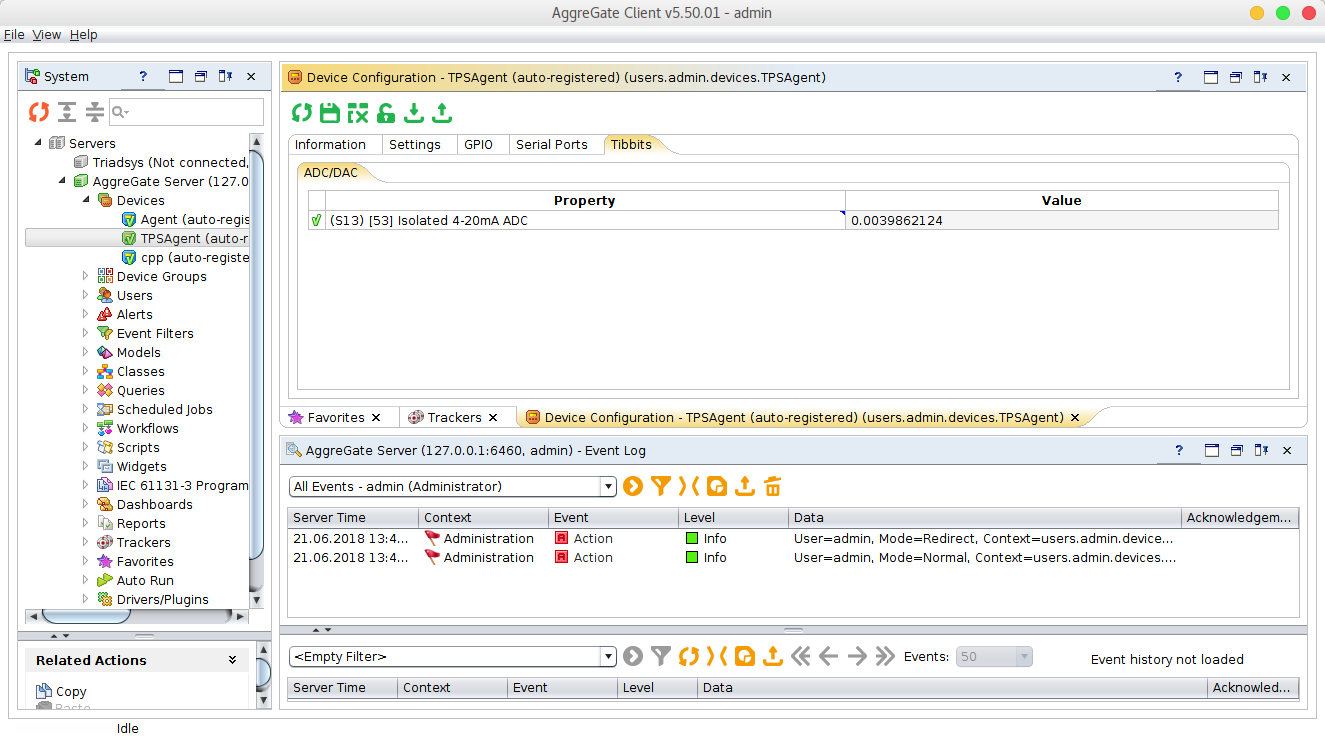Select Scheduled Jobs tree item

point(164,409)
